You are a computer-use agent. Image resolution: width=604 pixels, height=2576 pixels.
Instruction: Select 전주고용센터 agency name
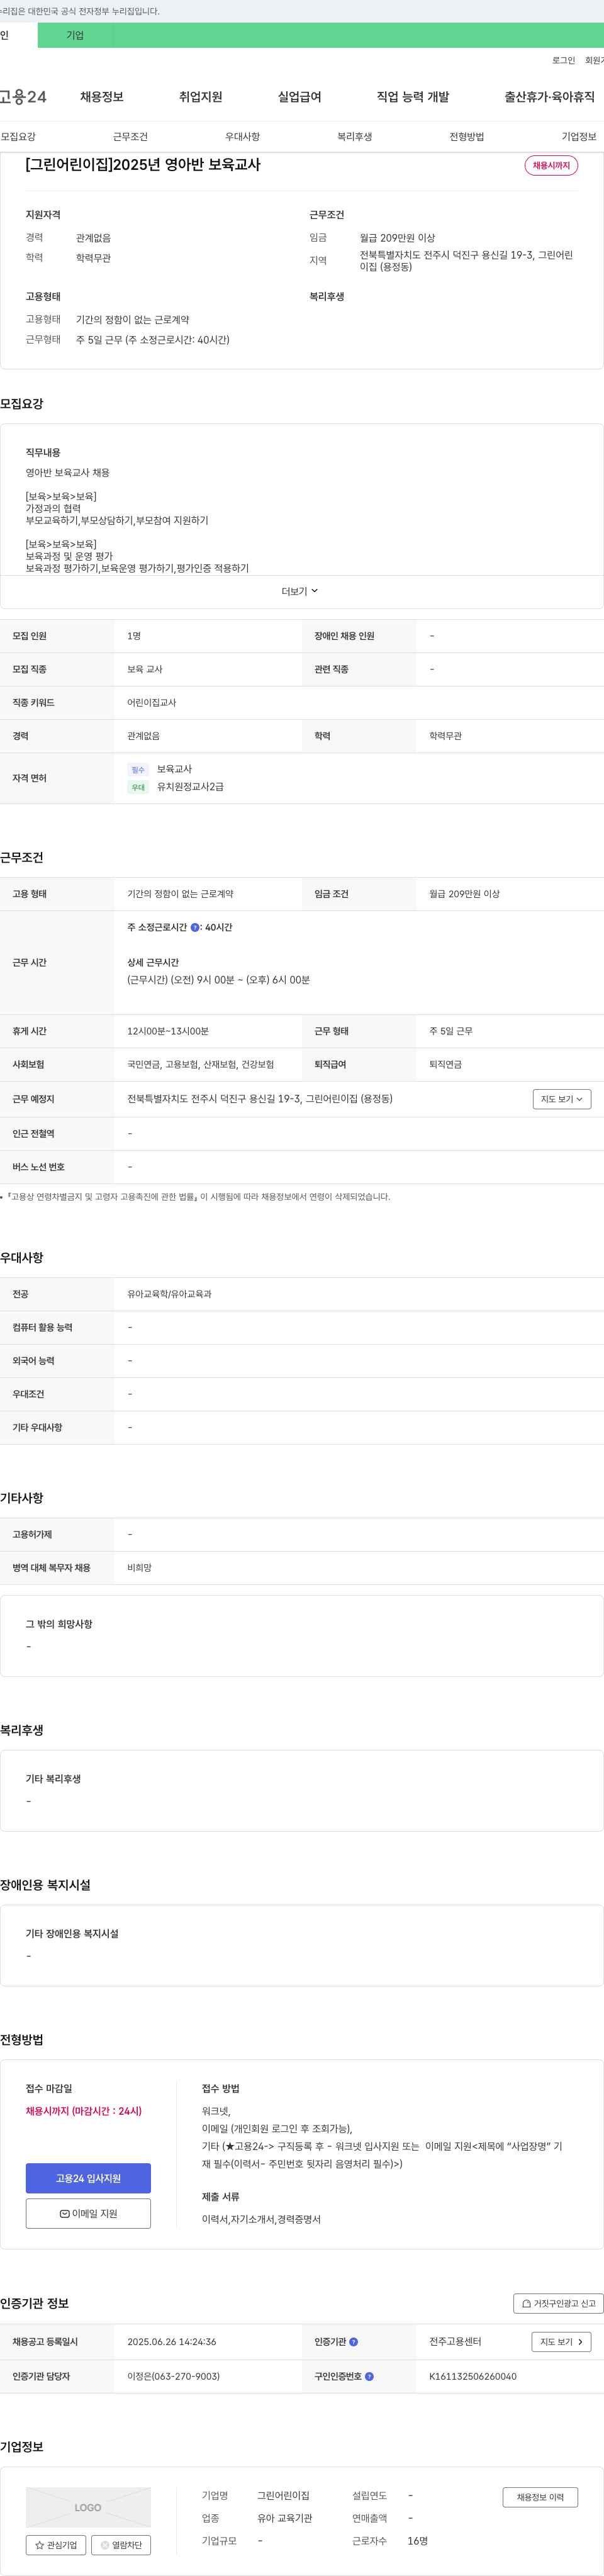pos(455,2342)
